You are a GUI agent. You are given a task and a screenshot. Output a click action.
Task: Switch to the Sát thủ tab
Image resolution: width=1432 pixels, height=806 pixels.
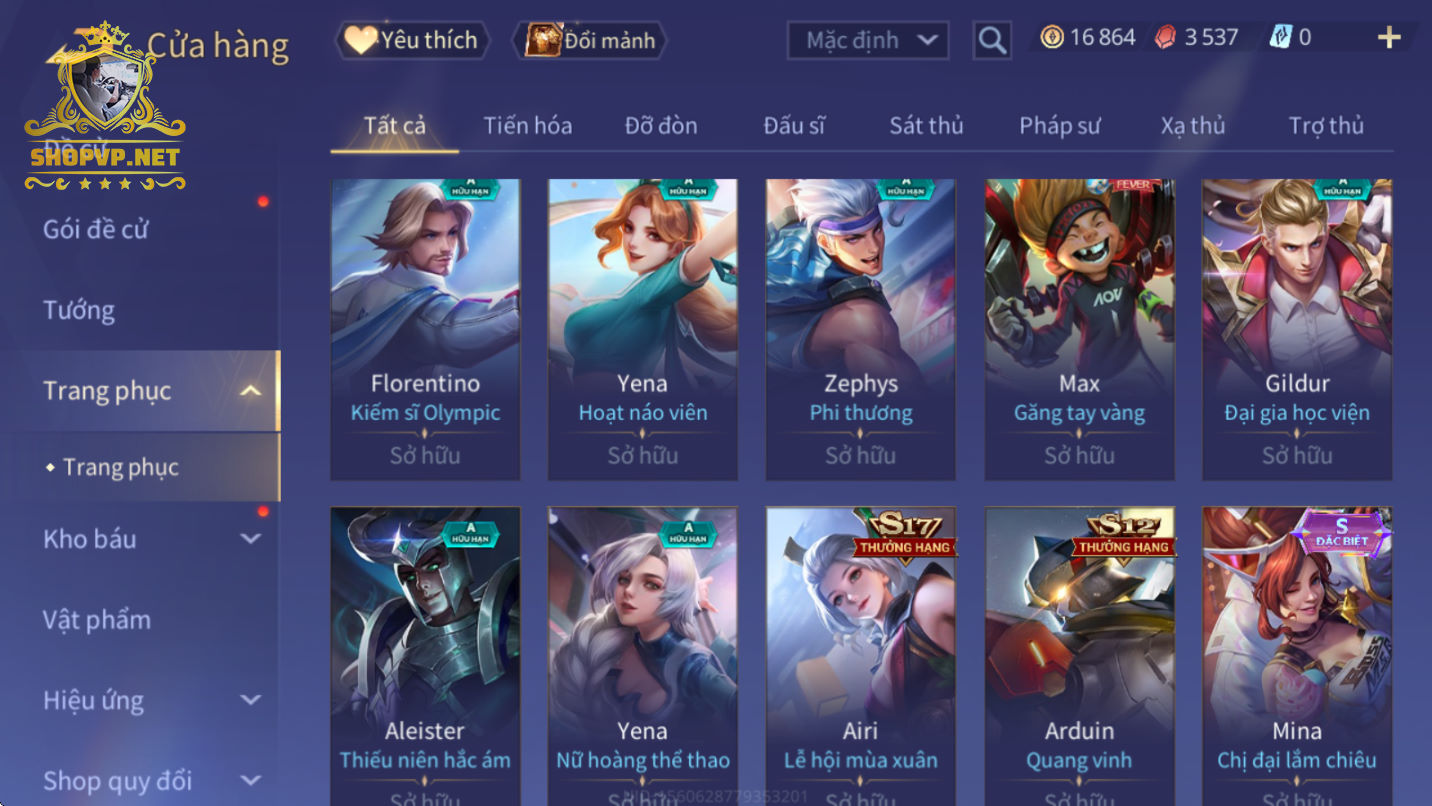[x=926, y=126]
